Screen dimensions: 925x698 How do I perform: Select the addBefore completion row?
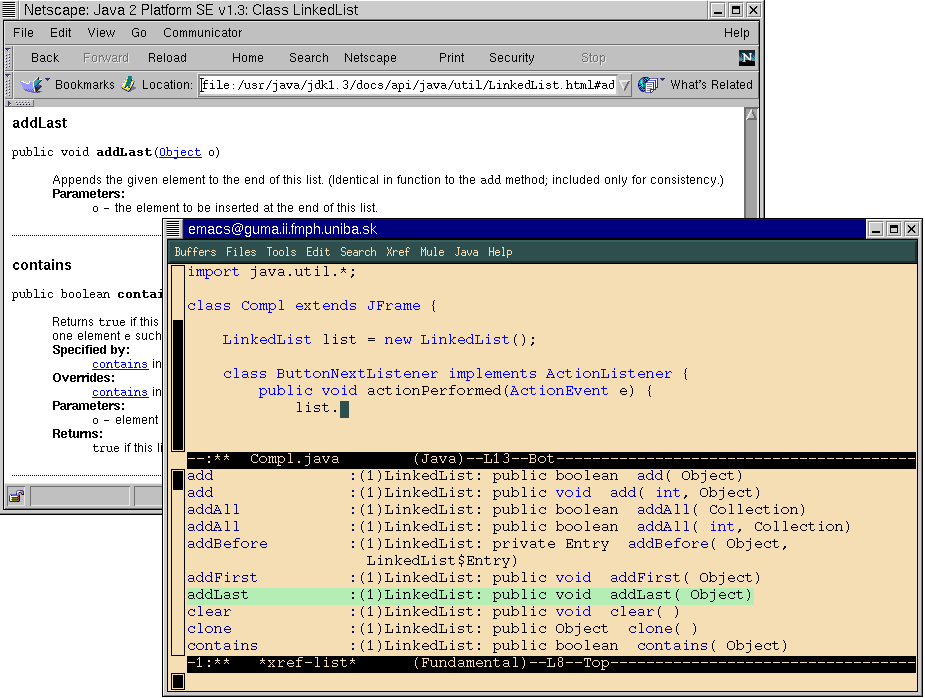[487, 552]
